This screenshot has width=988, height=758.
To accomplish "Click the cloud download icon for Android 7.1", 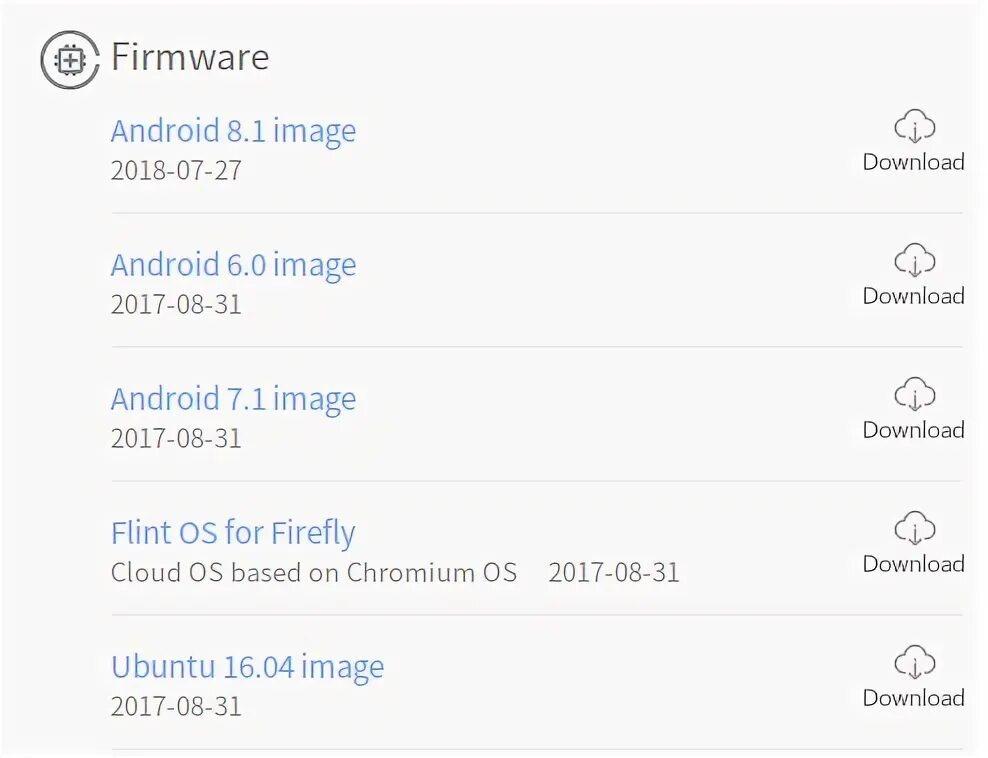I will coord(914,395).
